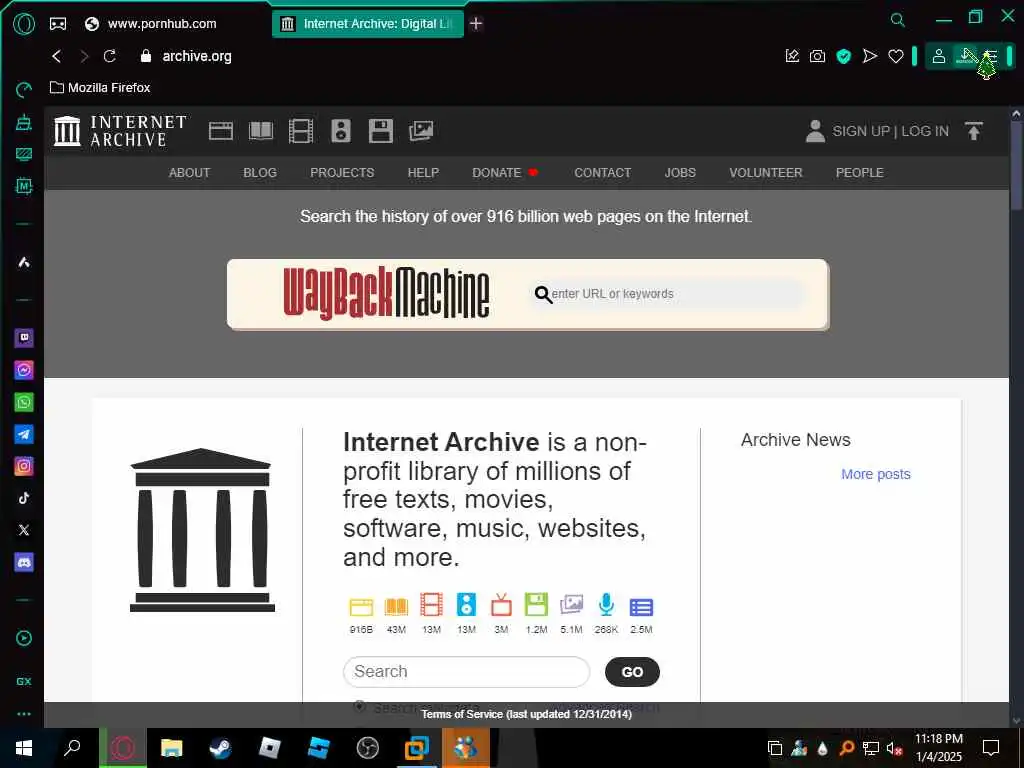This screenshot has width=1024, height=768.
Task: Open the ABOUT menu item
Action: coord(189,173)
